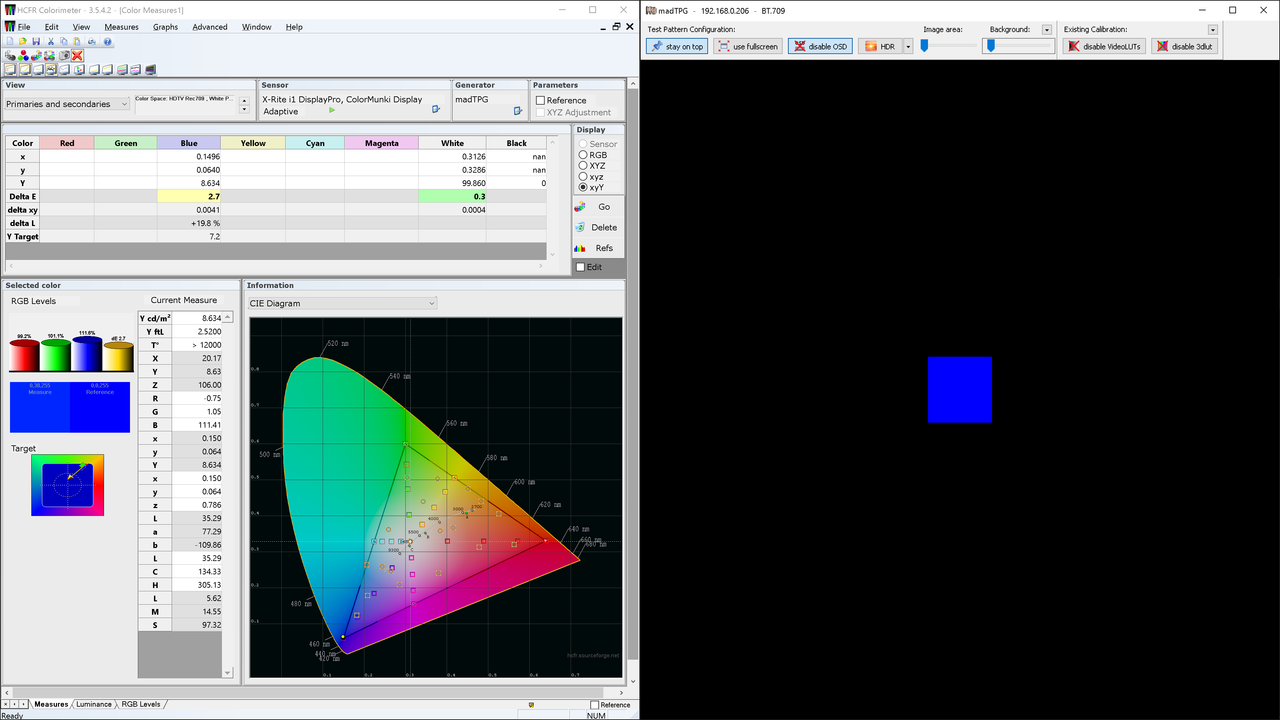This screenshot has height=720, width=1280.
Task: Open the Graphs menu
Action: (x=165, y=27)
